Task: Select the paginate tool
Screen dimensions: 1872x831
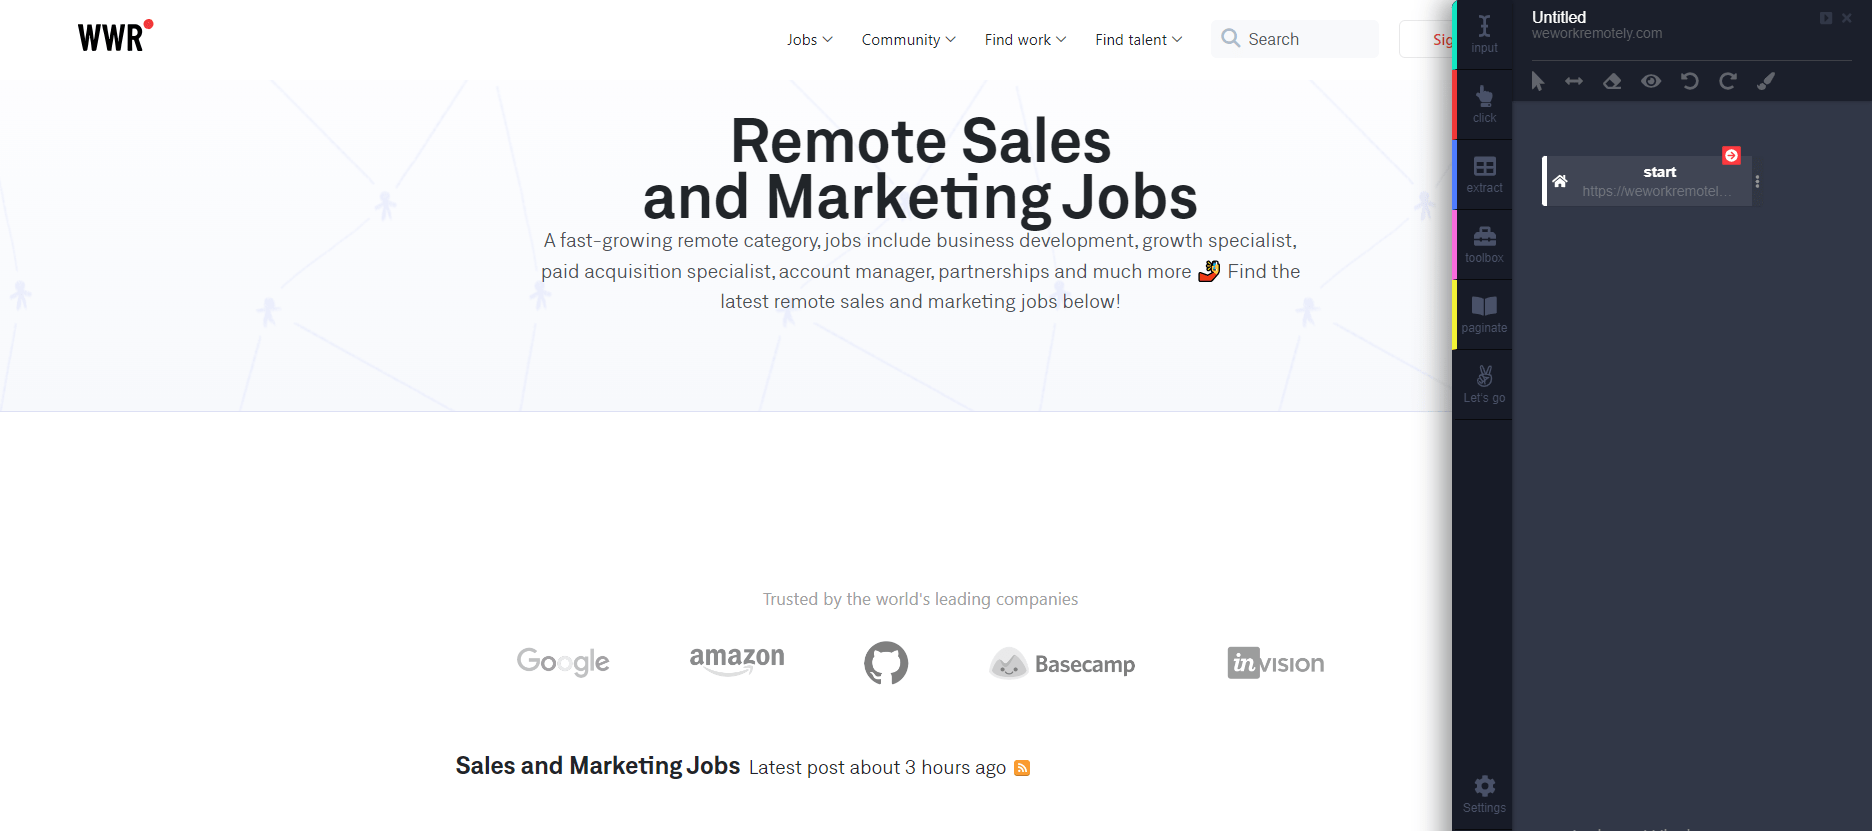Action: [1484, 314]
